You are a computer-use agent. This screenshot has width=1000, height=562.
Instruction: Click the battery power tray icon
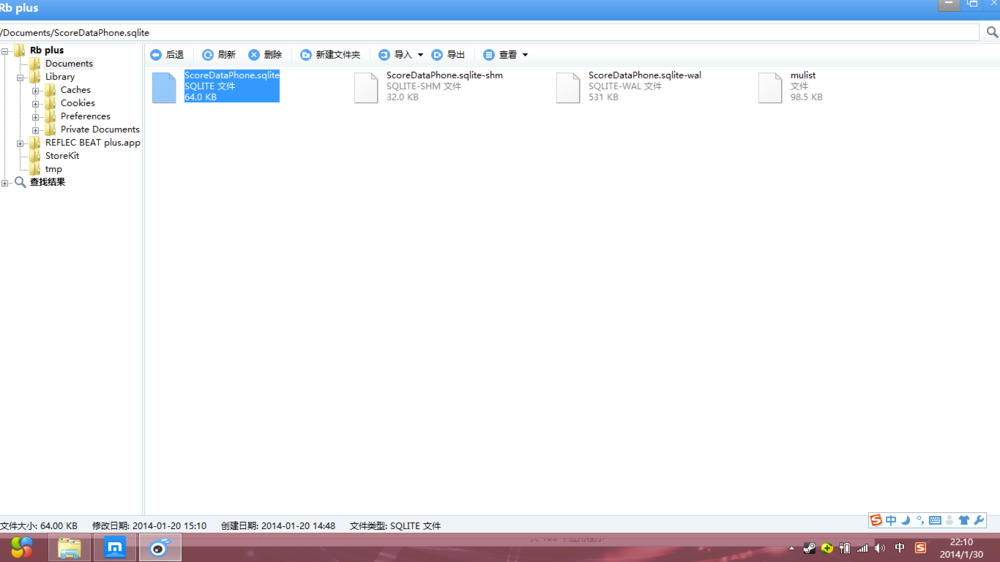point(845,548)
